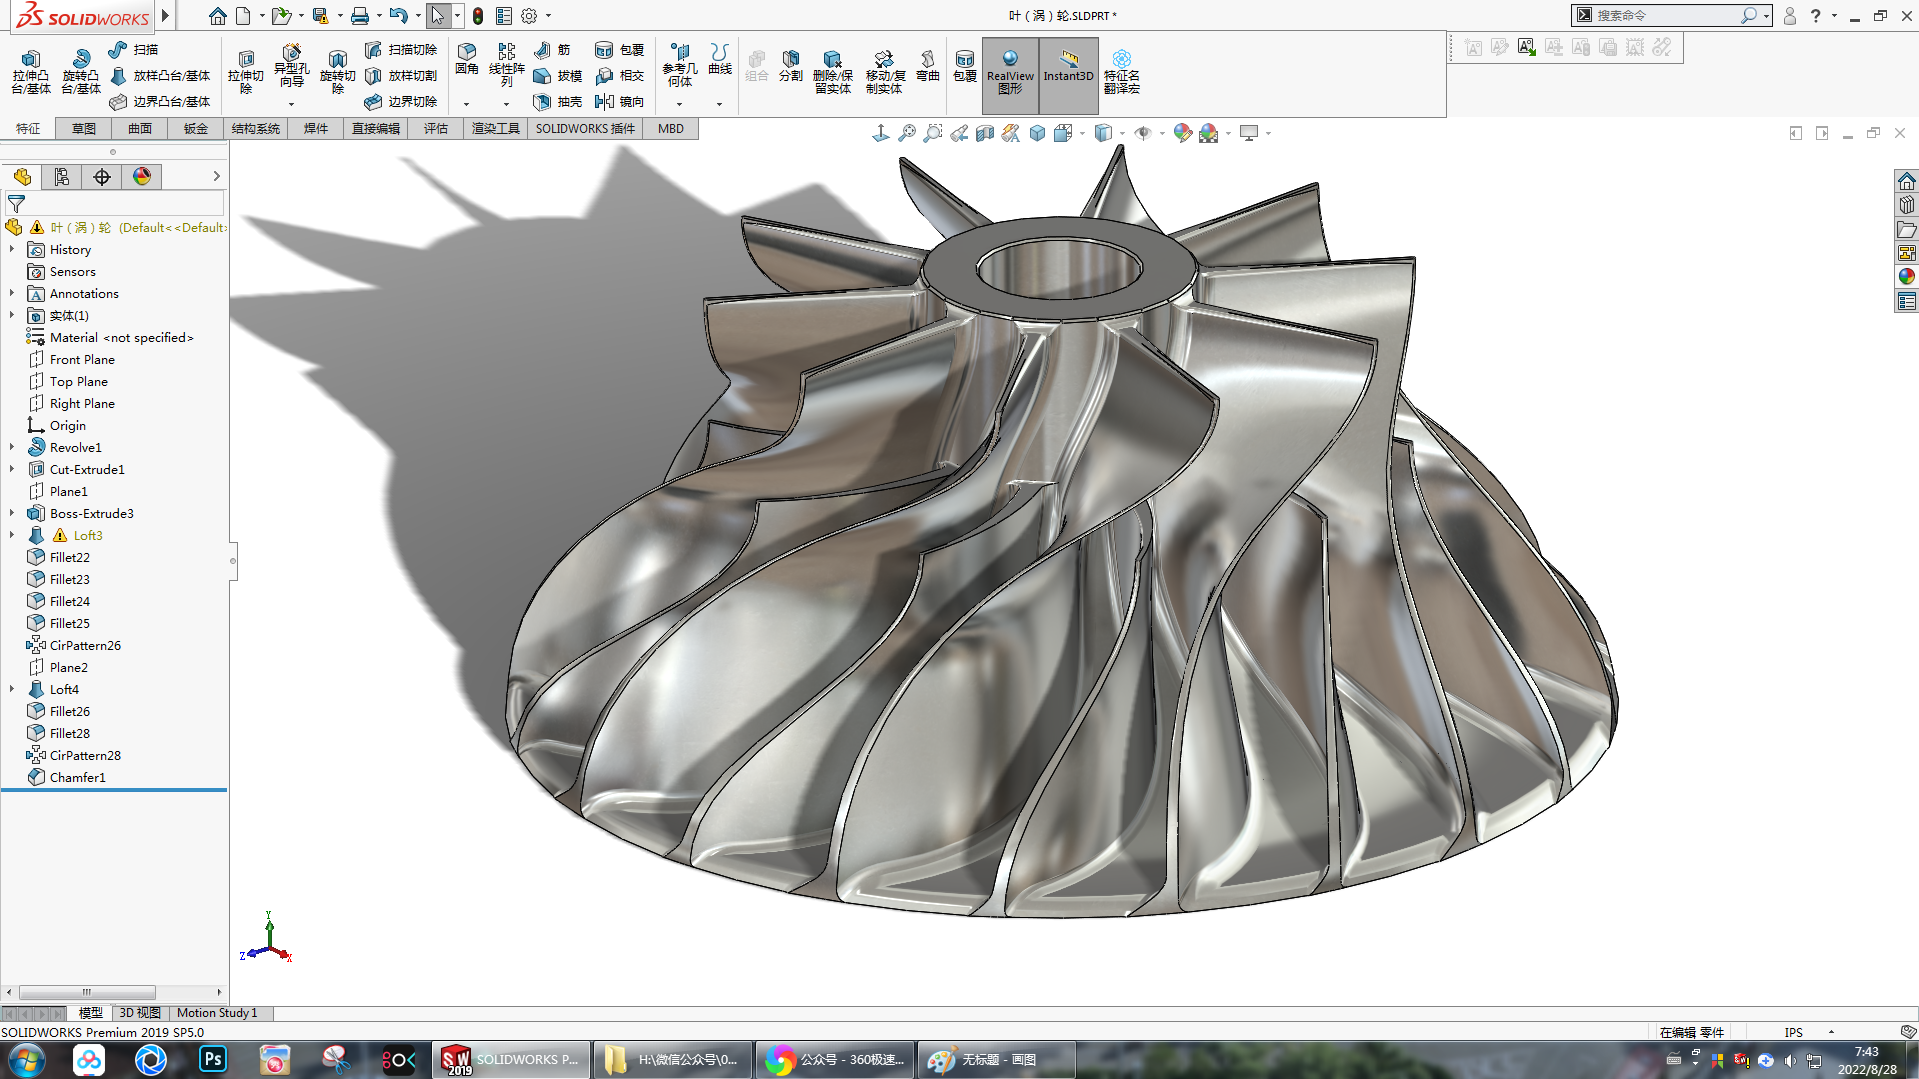Select the Flex (弯曲) tool

tap(928, 65)
